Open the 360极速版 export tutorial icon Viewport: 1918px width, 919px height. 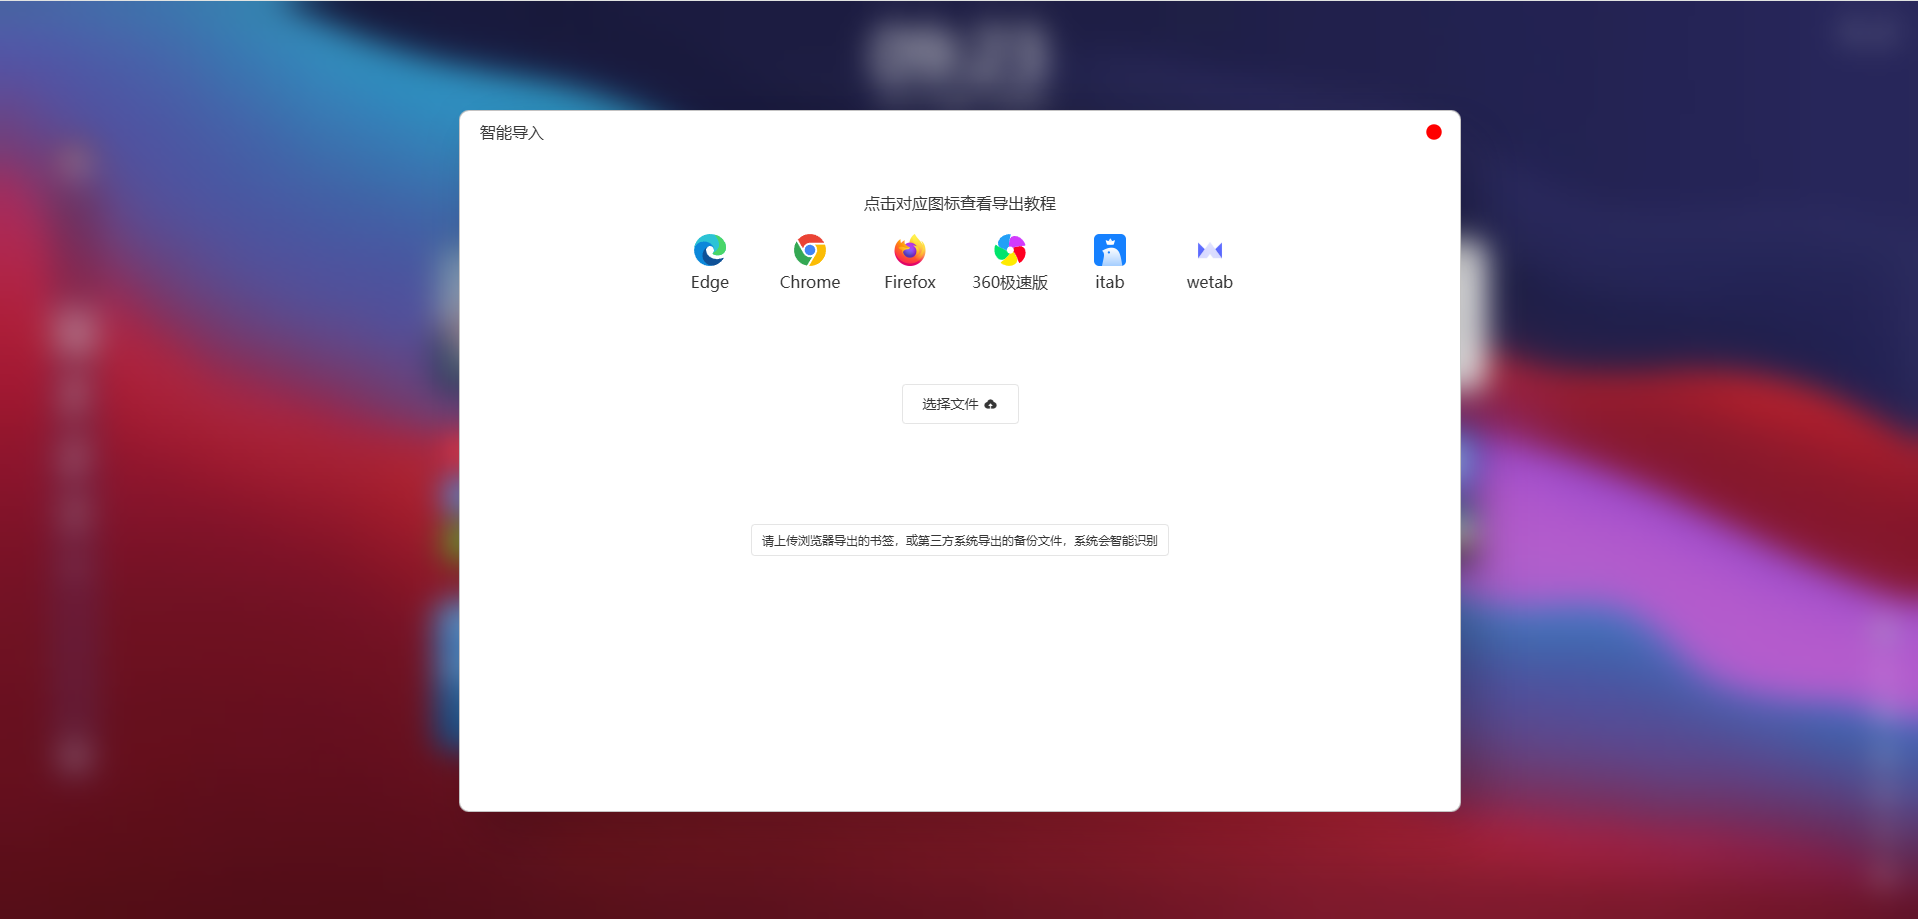point(1010,250)
